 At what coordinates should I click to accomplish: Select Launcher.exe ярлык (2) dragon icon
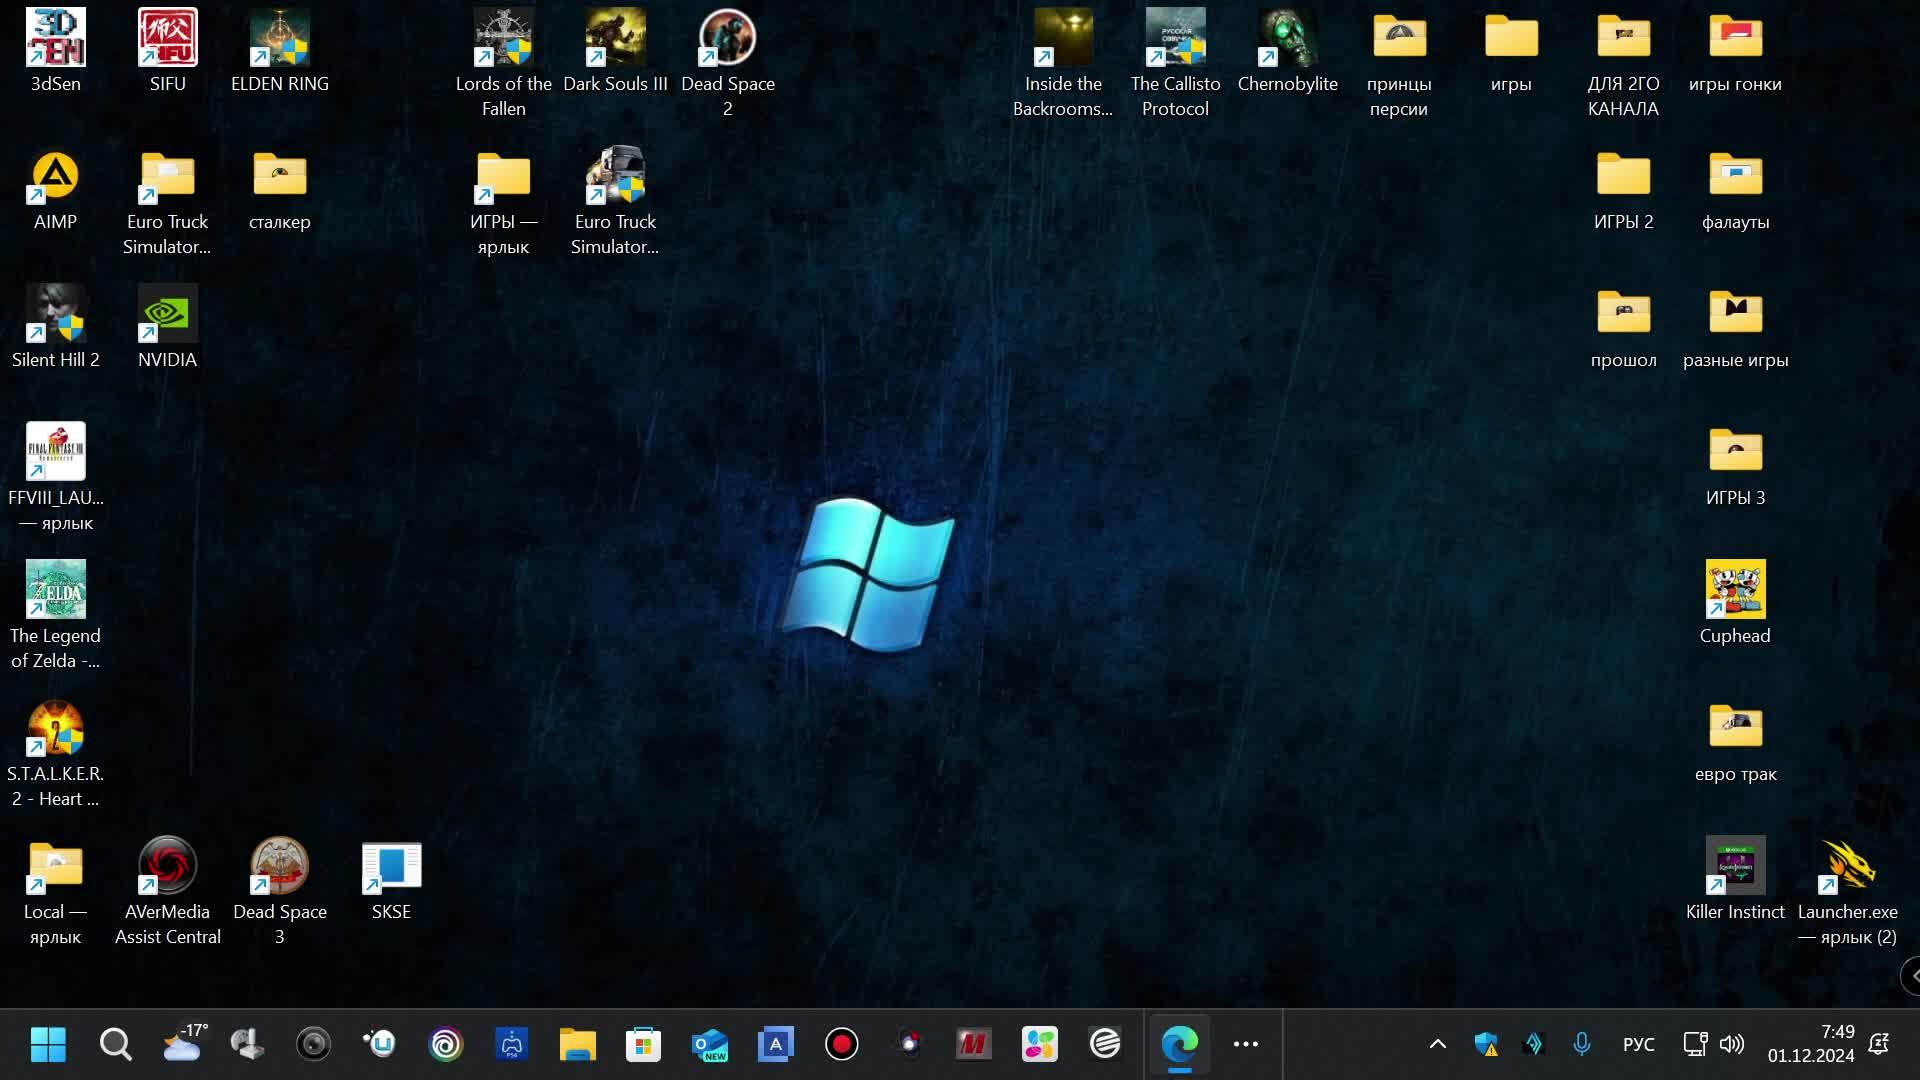(x=1847, y=892)
